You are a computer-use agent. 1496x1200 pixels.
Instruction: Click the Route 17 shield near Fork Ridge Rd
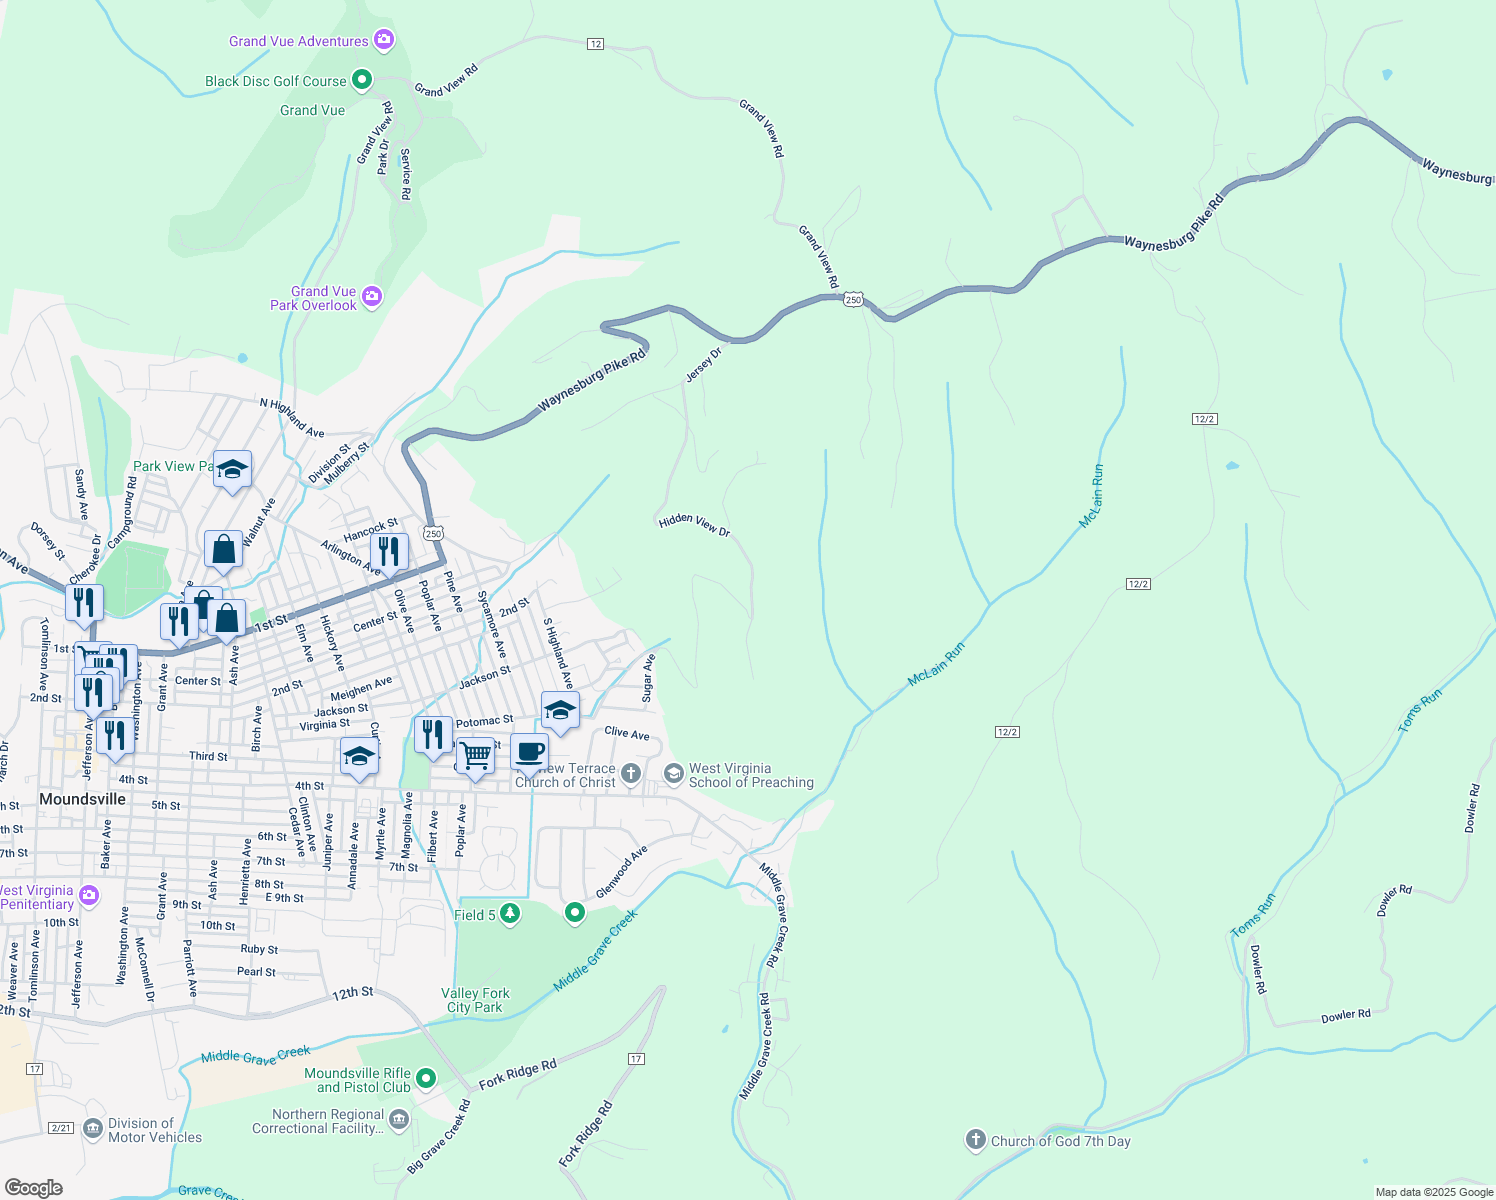(x=637, y=1059)
